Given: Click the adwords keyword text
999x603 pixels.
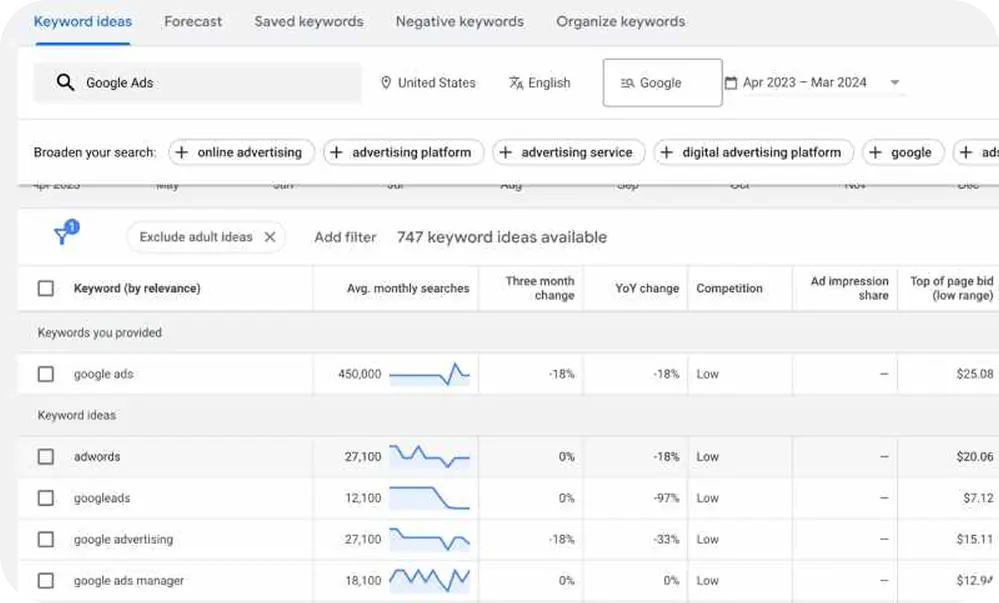Looking at the screenshot, I should (x=97, y=456).
